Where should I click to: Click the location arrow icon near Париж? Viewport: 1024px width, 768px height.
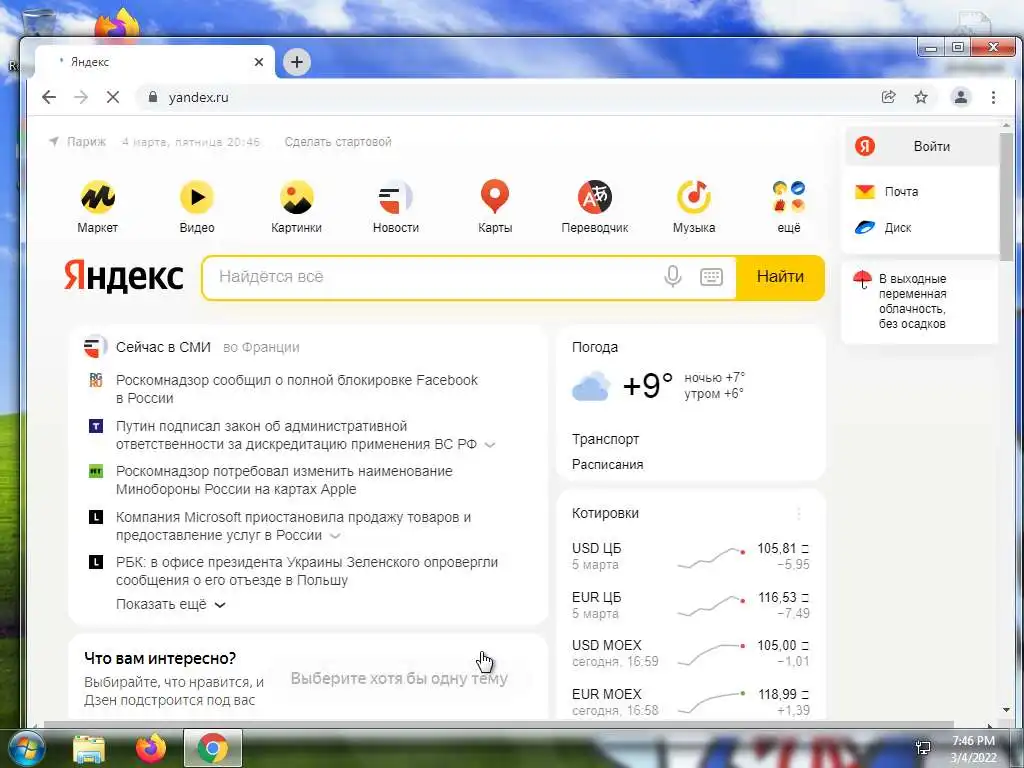(x=54, y=141)
